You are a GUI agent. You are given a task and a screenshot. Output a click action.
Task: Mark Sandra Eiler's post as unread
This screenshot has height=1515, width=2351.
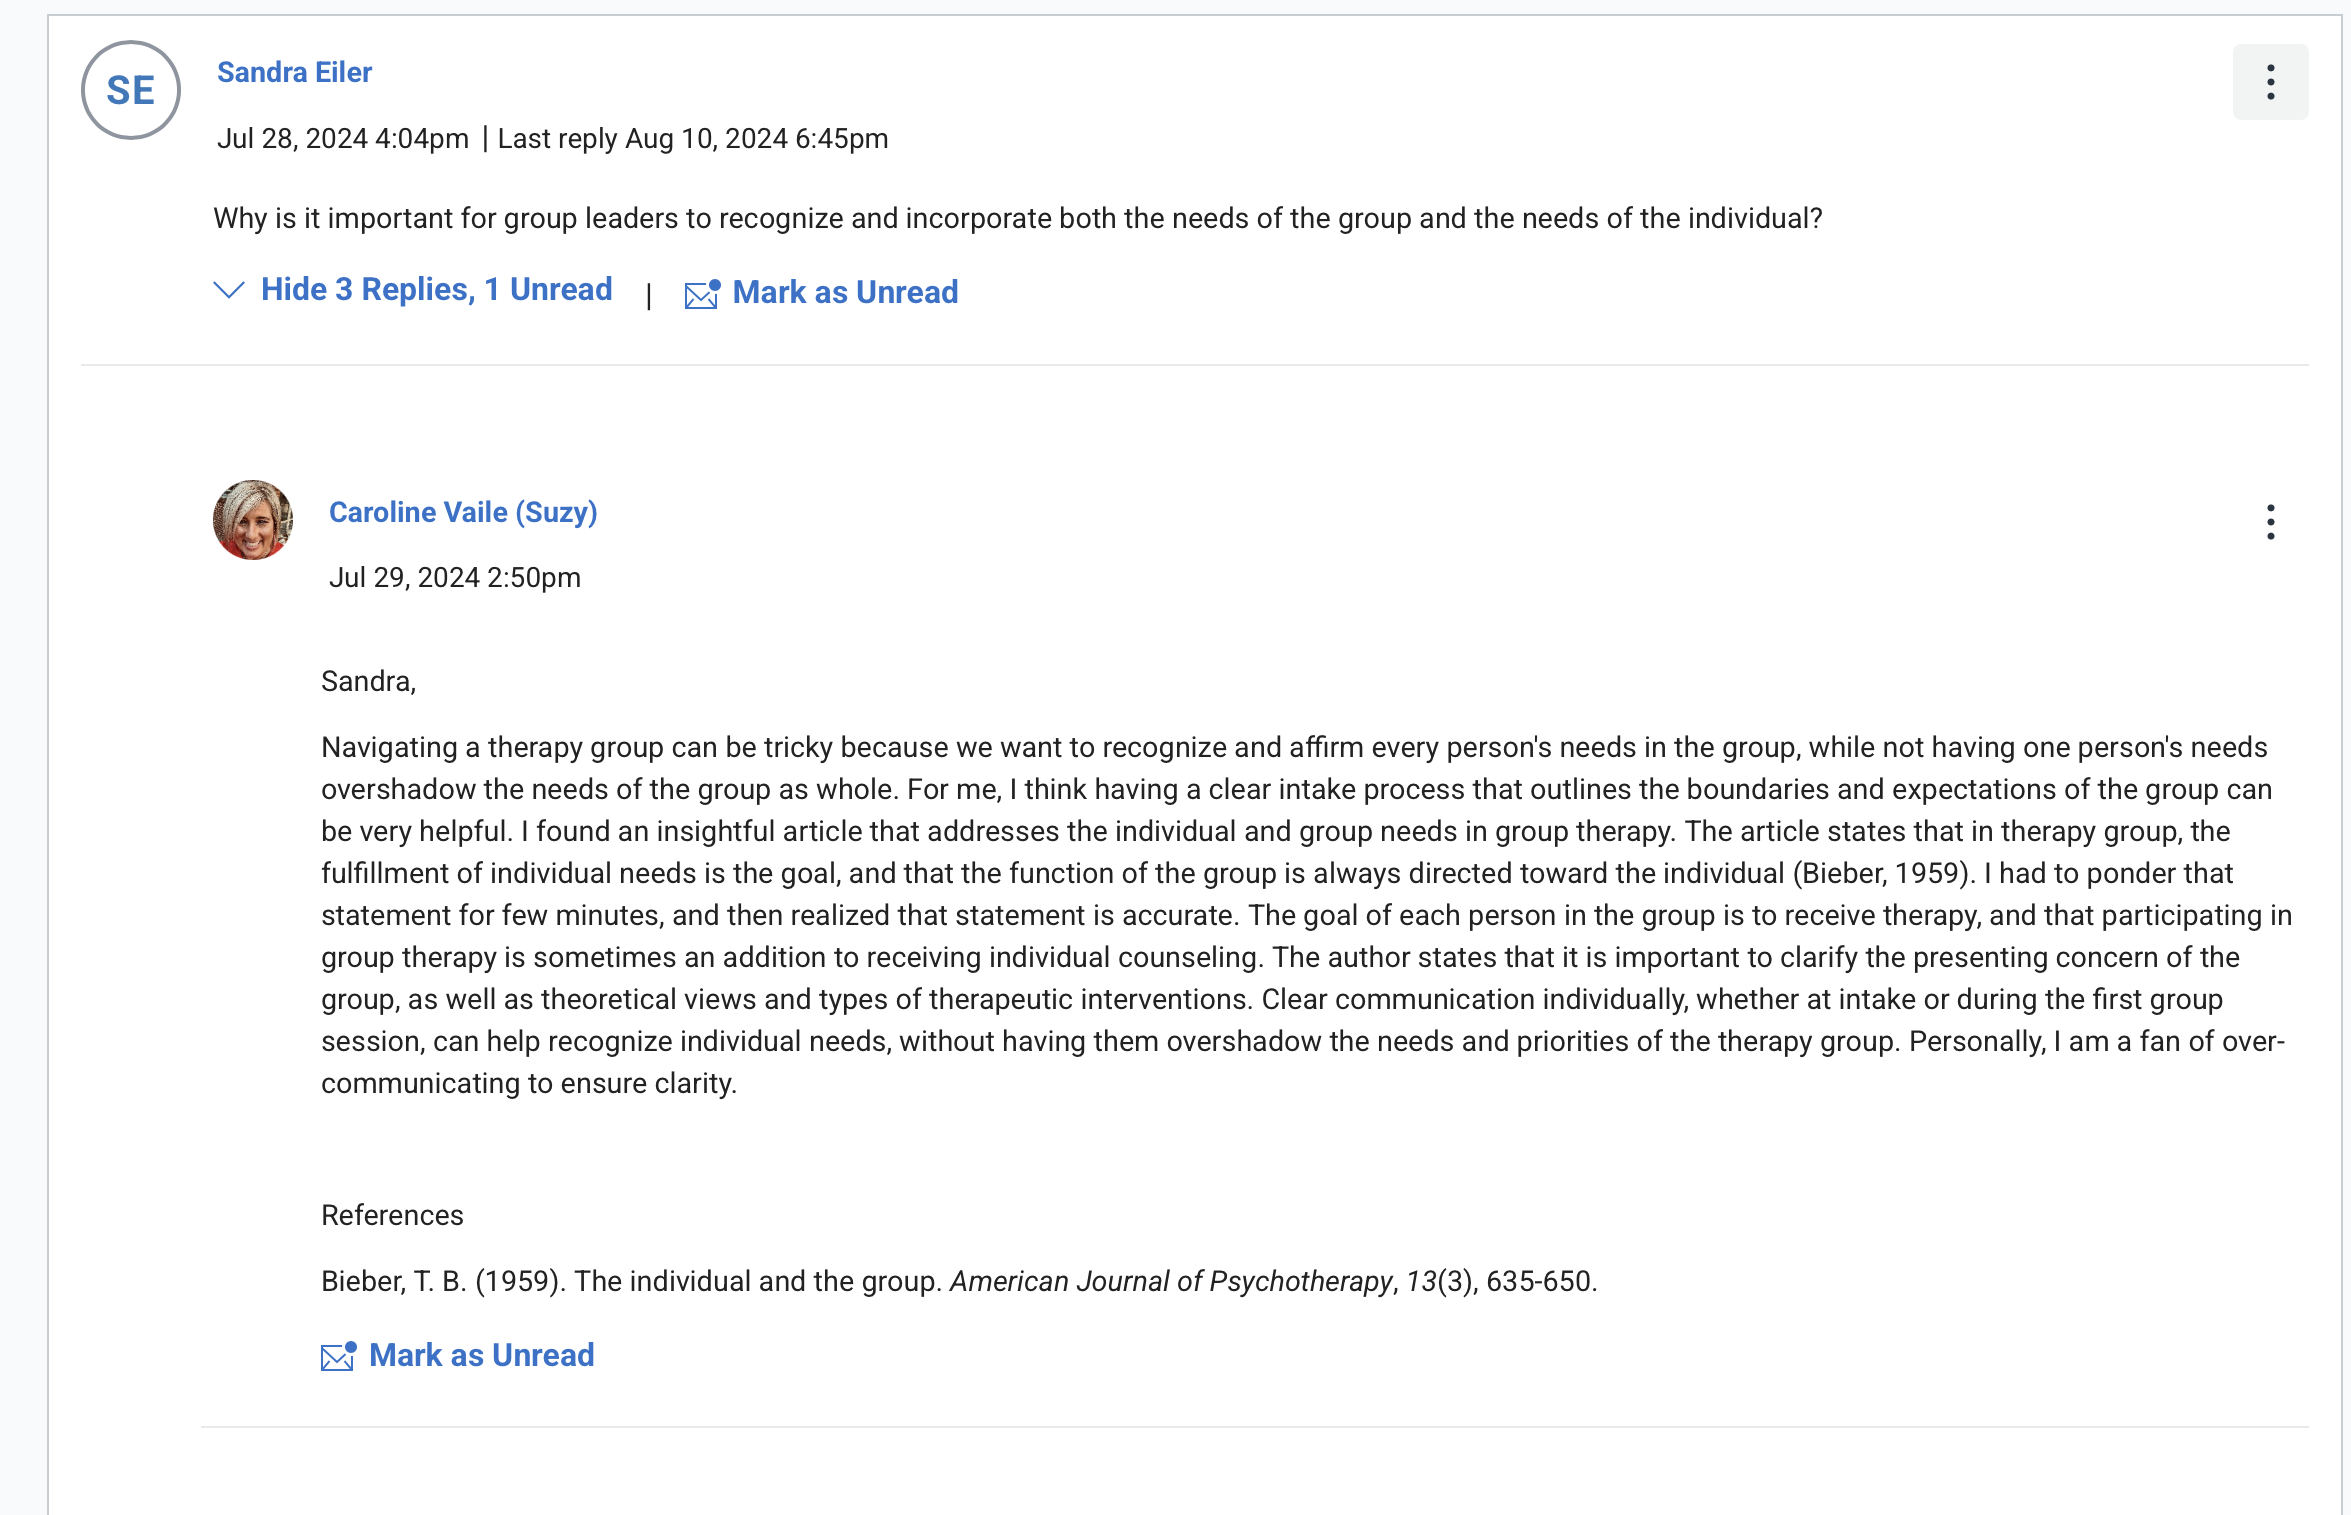[844, 293]
